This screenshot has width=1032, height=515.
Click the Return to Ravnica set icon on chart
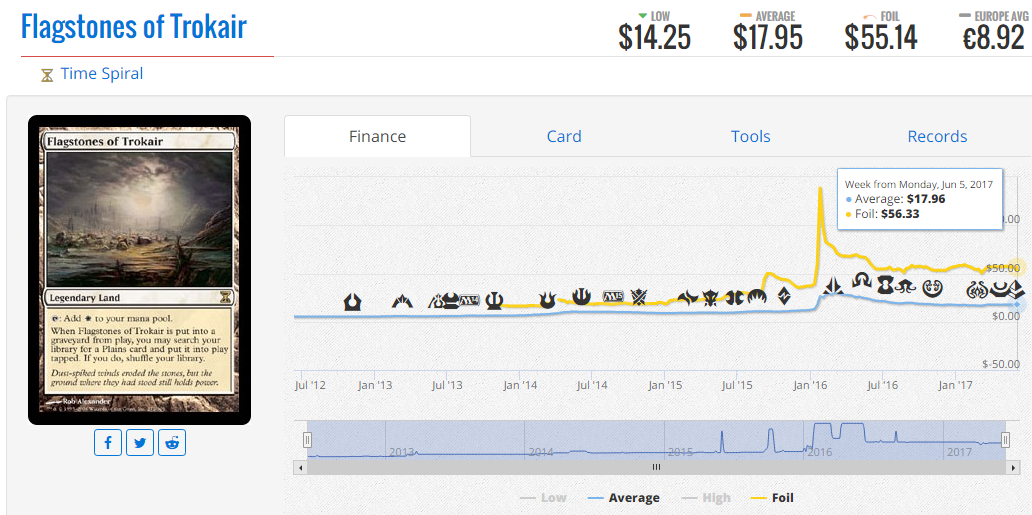pyautogui.click(x=353, y=302)
